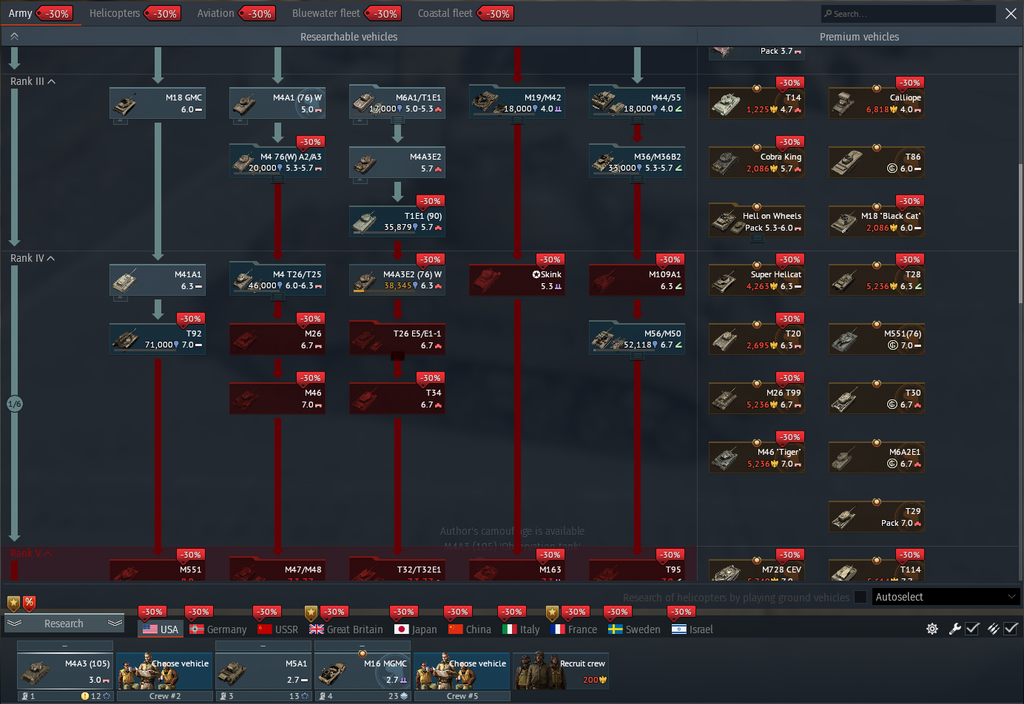
Task: Expand the M56/M50 vehicle group
Action: (x=637, y=340)
